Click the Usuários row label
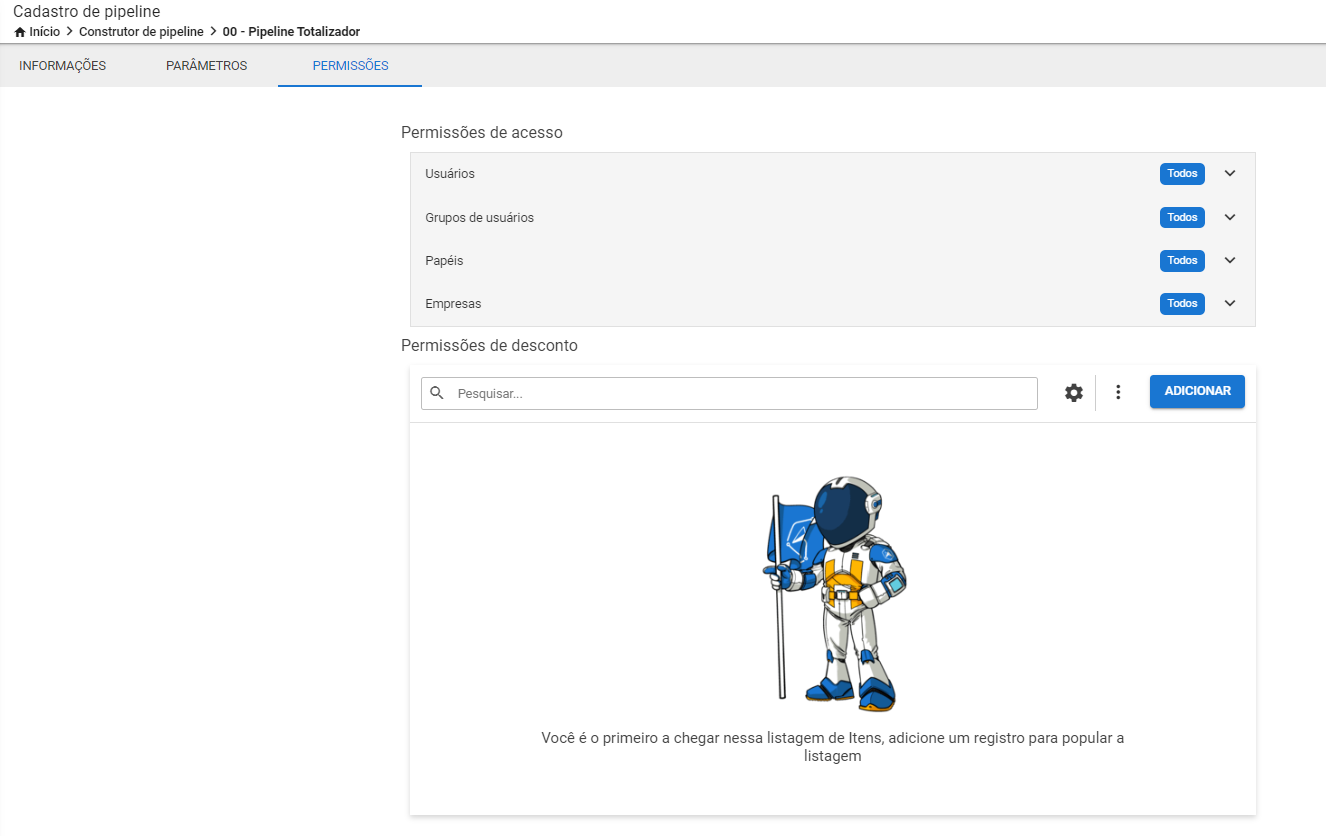Screen dimensions: 1326x836 coord(450,174)
